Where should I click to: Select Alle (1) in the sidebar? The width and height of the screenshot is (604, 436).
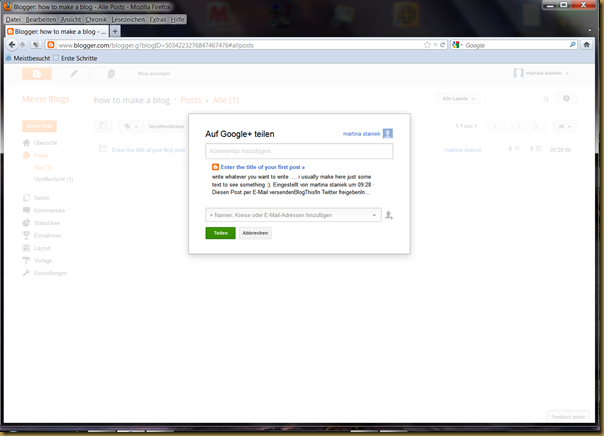click(x=42, y=168)
